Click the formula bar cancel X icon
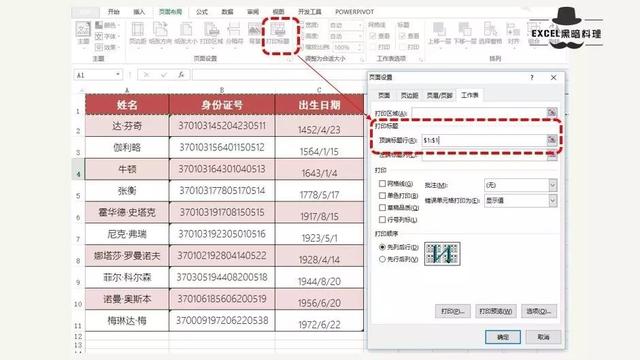The image size is (640, 360). click(x=147, y=75)
